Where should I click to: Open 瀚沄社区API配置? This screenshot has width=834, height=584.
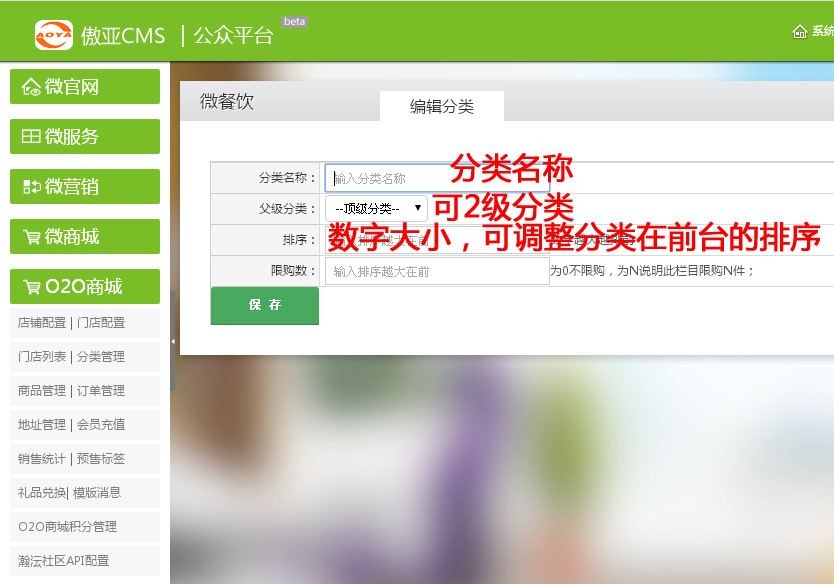[63, 561]
